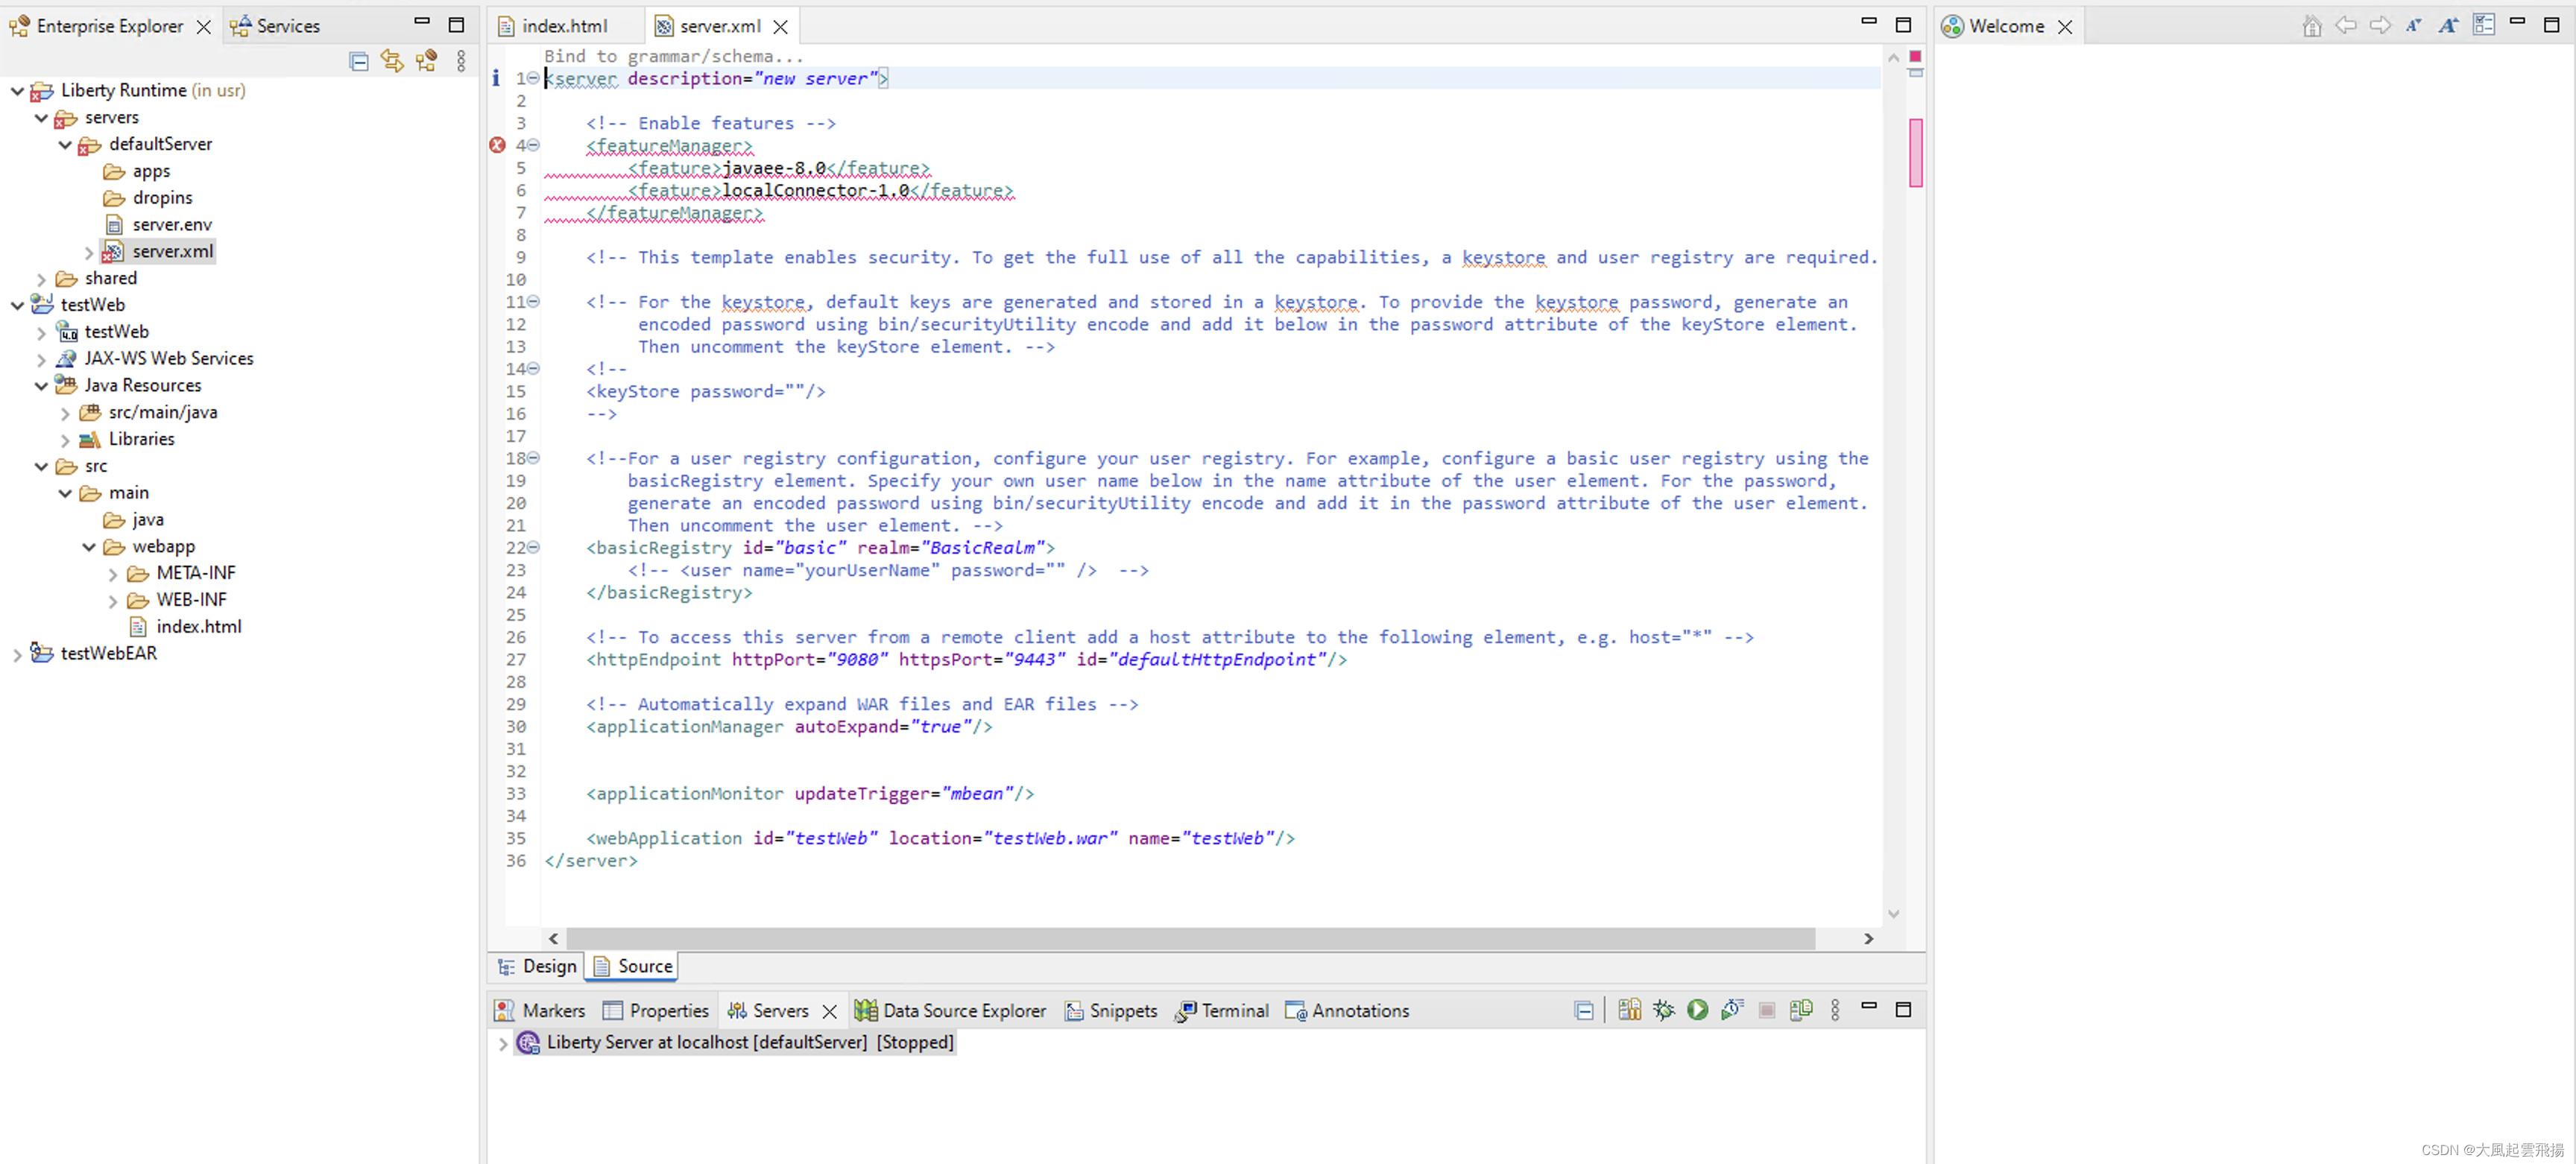Click the red error marker in the overview ruler
This screenshot has height=1164, width=2576.
click(x=1916, y=57)
